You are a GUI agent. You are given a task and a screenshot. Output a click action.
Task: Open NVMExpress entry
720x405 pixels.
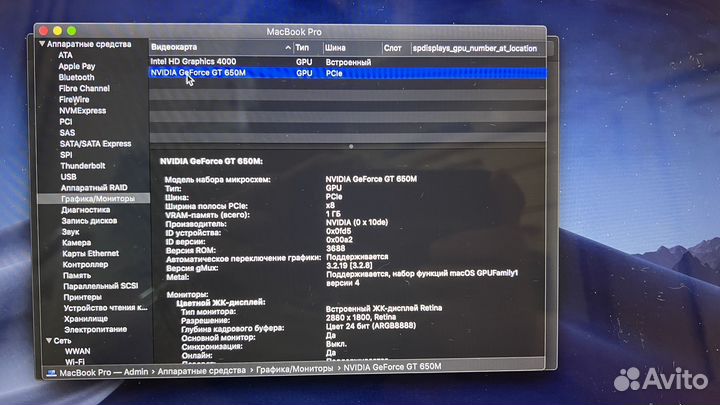tap(82, 111)
